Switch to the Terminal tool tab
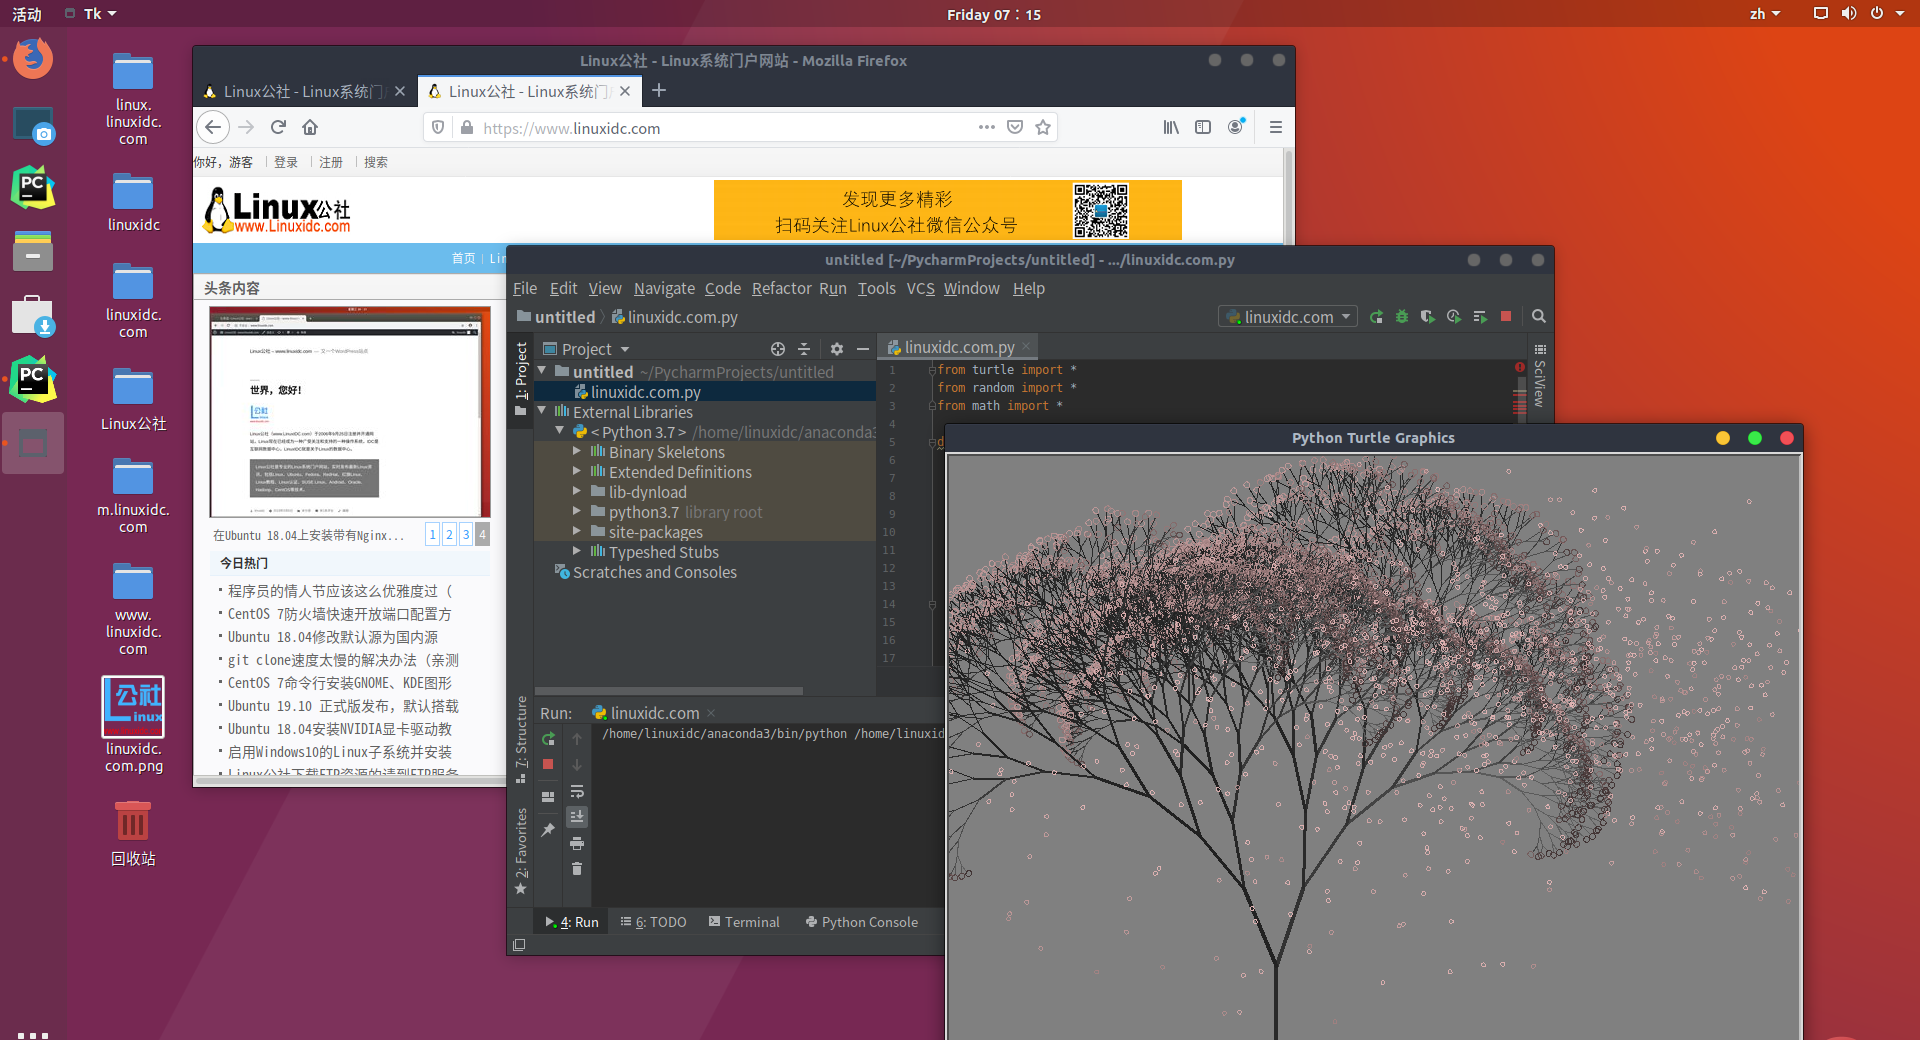The width and height of the screenshot is (1920, 1040). (744, 922)
